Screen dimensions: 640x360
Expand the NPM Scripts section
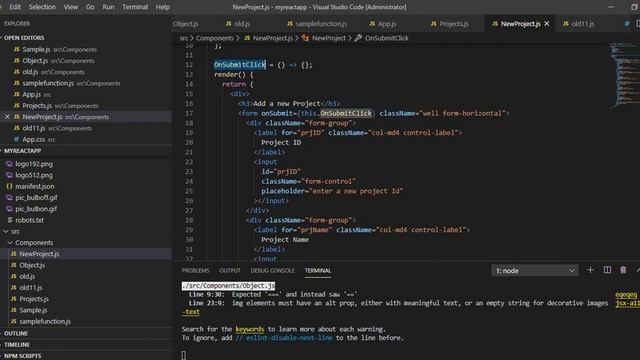[22, 356]
